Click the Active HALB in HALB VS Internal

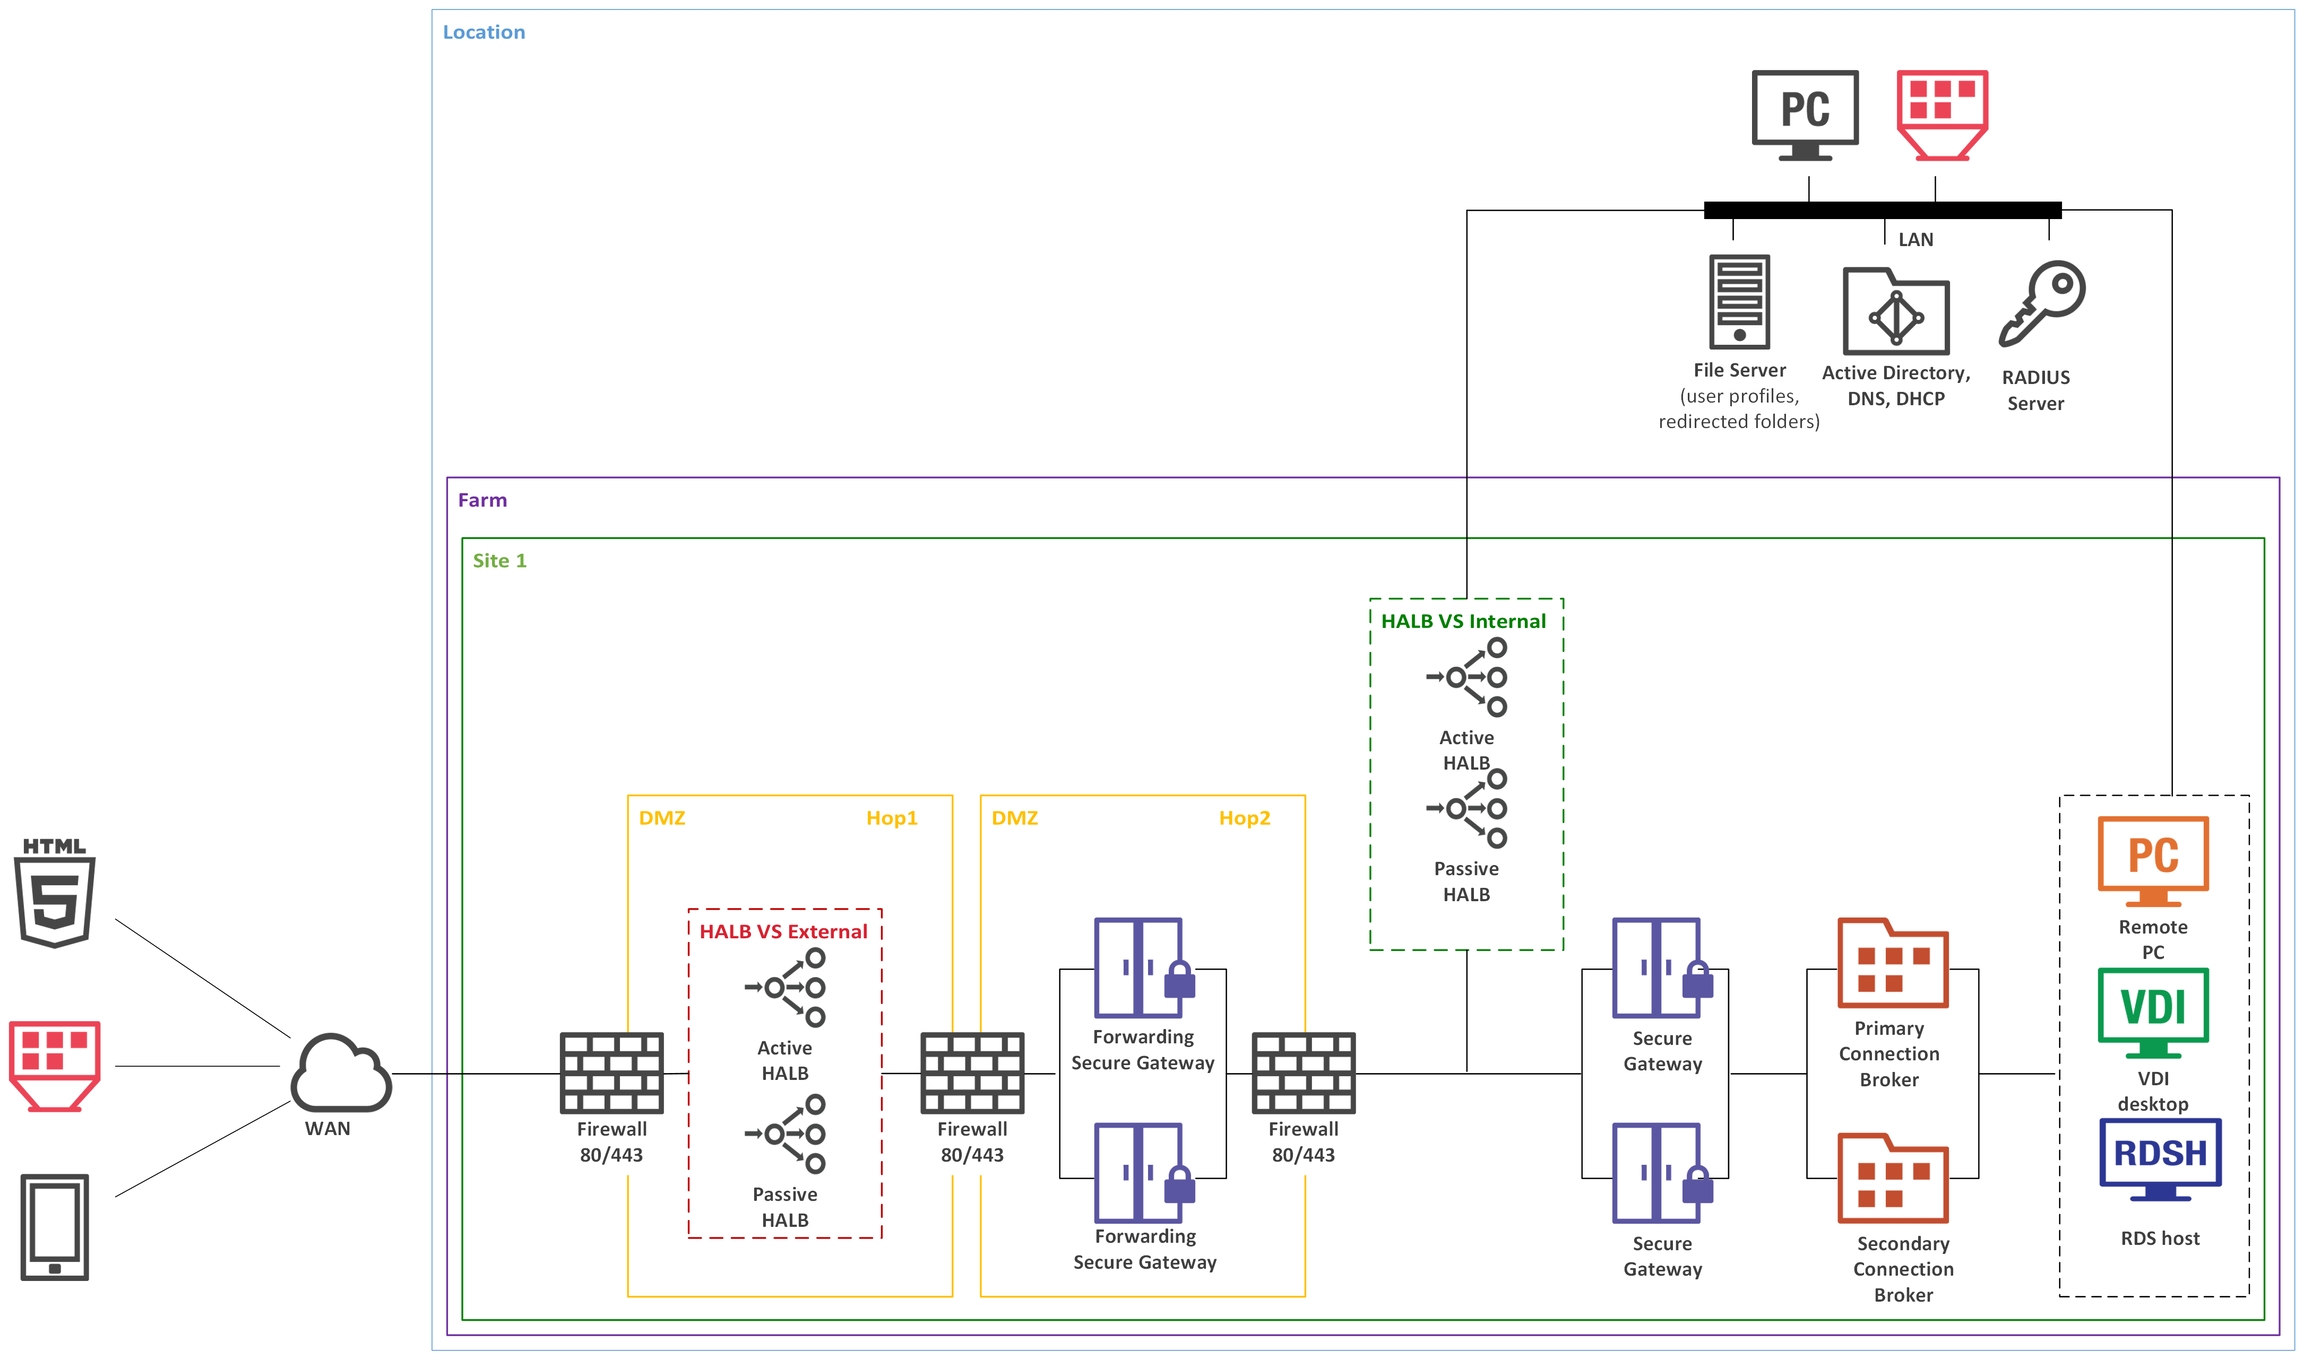point(1467,678)
